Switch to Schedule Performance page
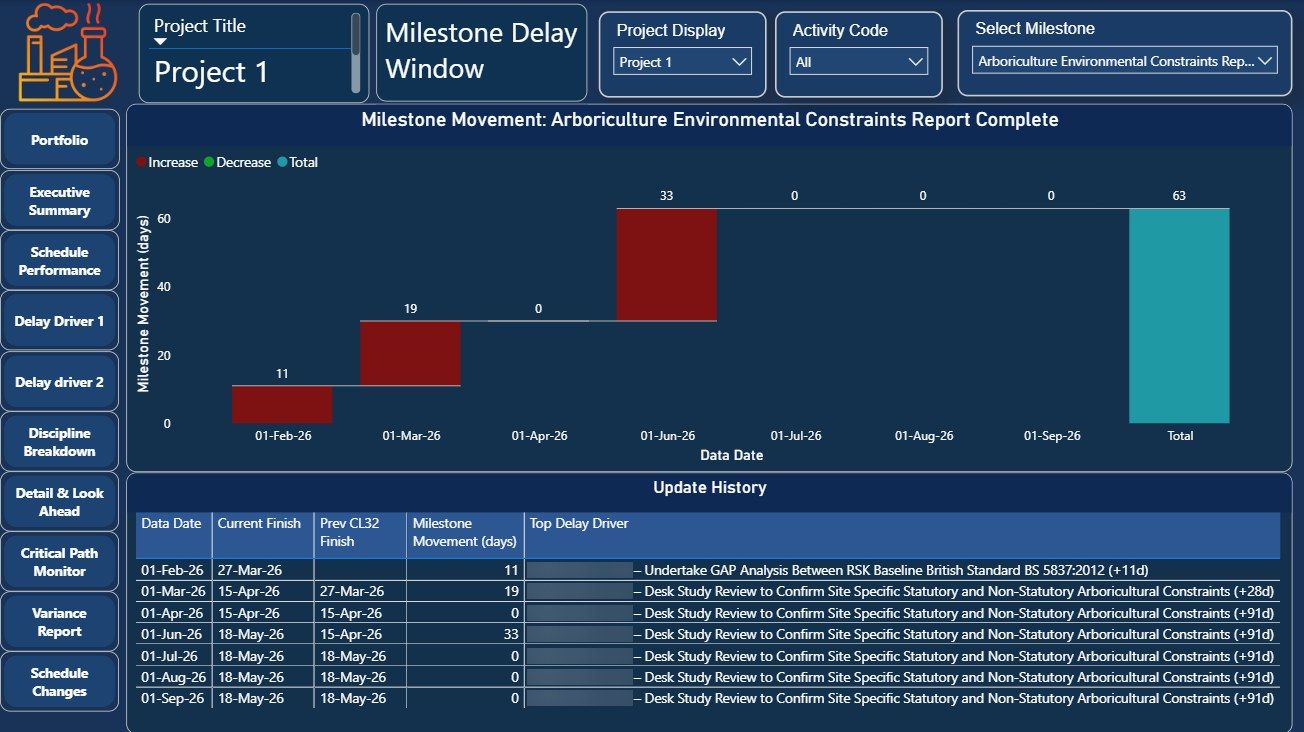Screen dimensions: 1304x732 [60, 261]
